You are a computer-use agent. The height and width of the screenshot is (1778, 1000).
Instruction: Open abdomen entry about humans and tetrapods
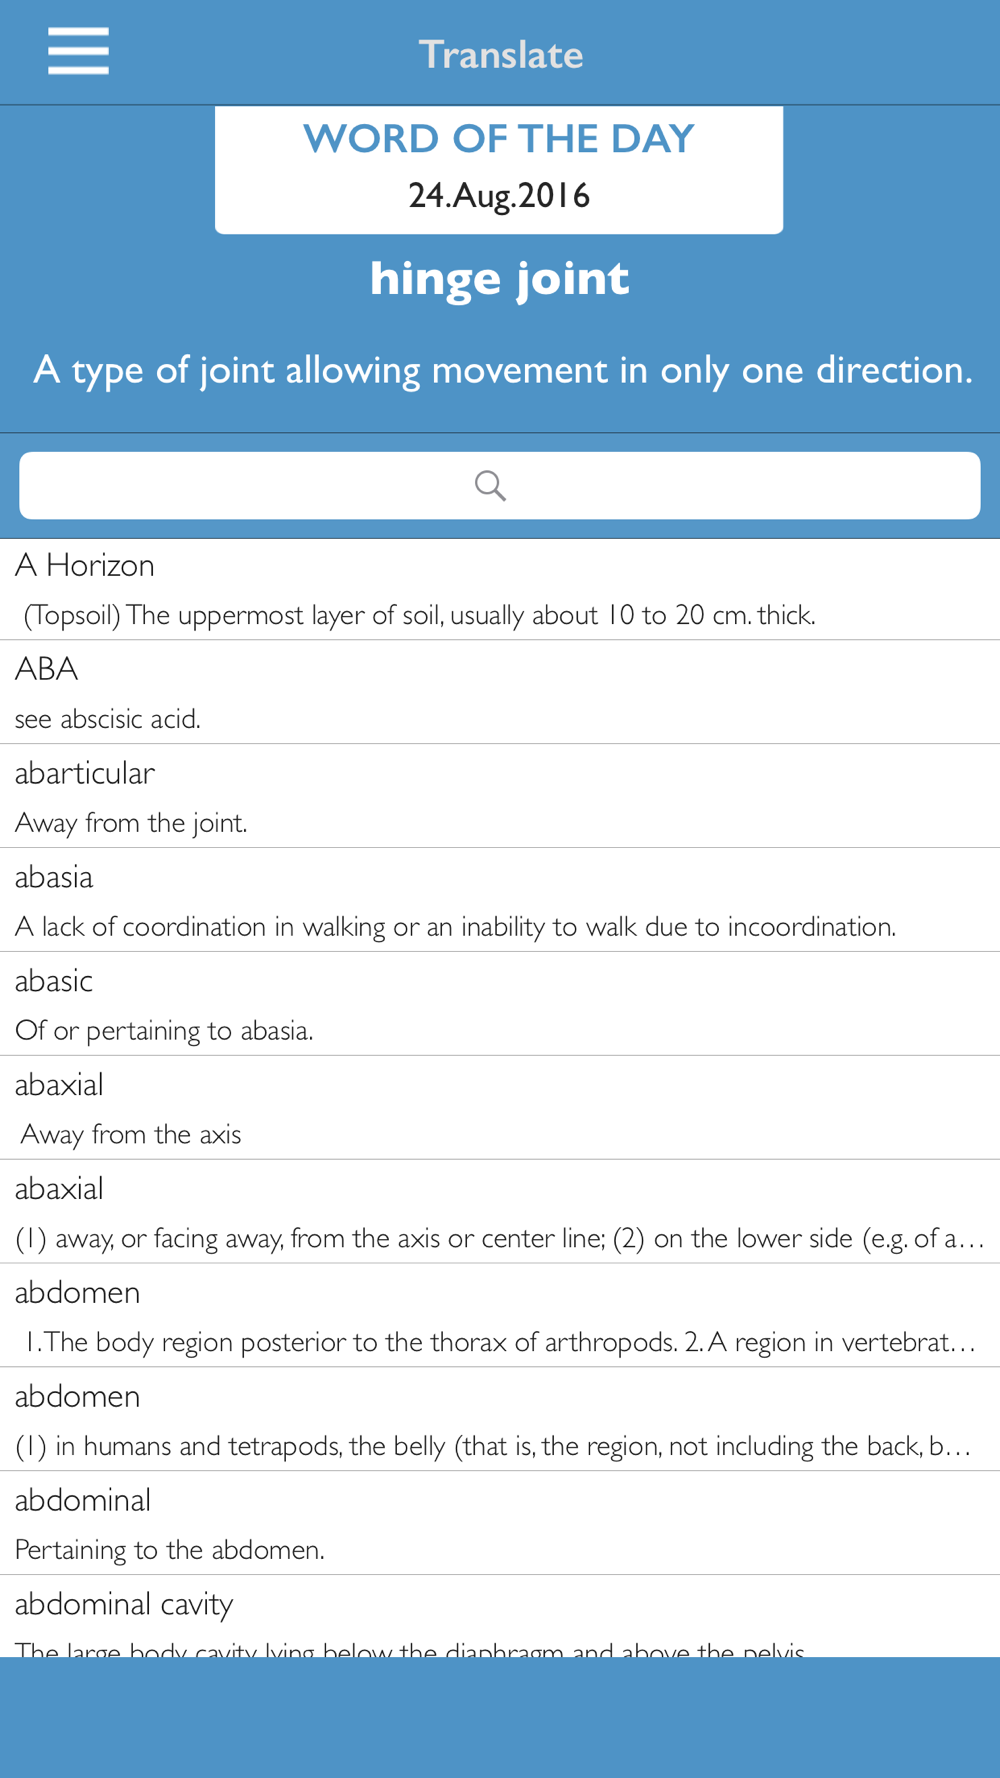500,1420
